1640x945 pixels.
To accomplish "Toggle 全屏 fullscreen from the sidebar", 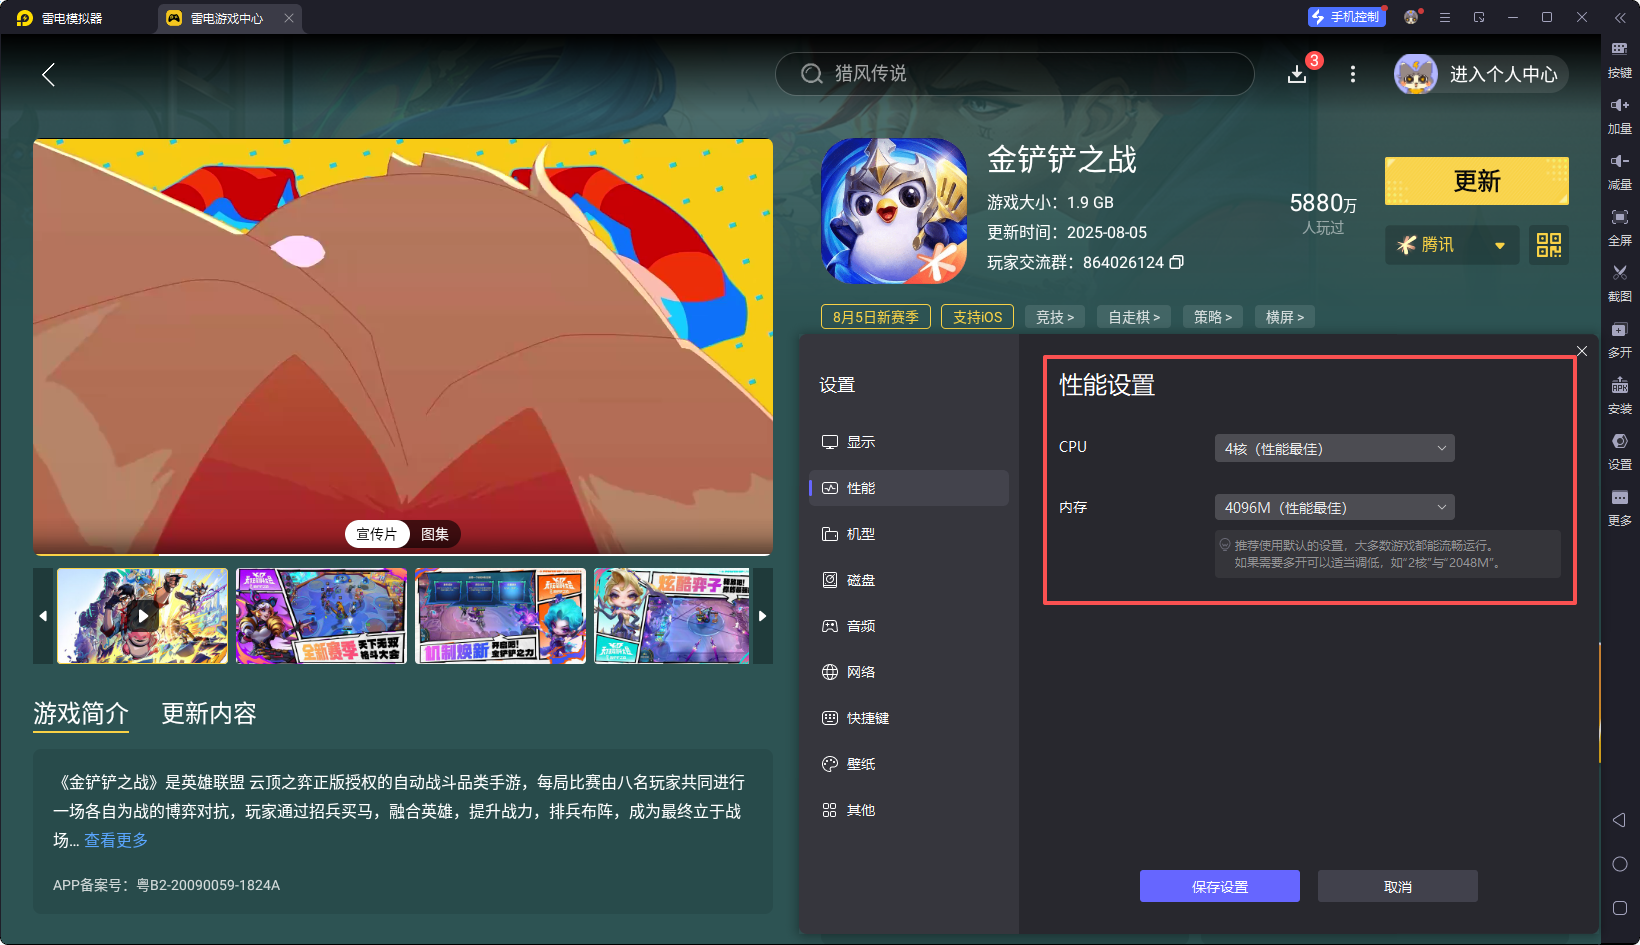I will click(1620, 227).
